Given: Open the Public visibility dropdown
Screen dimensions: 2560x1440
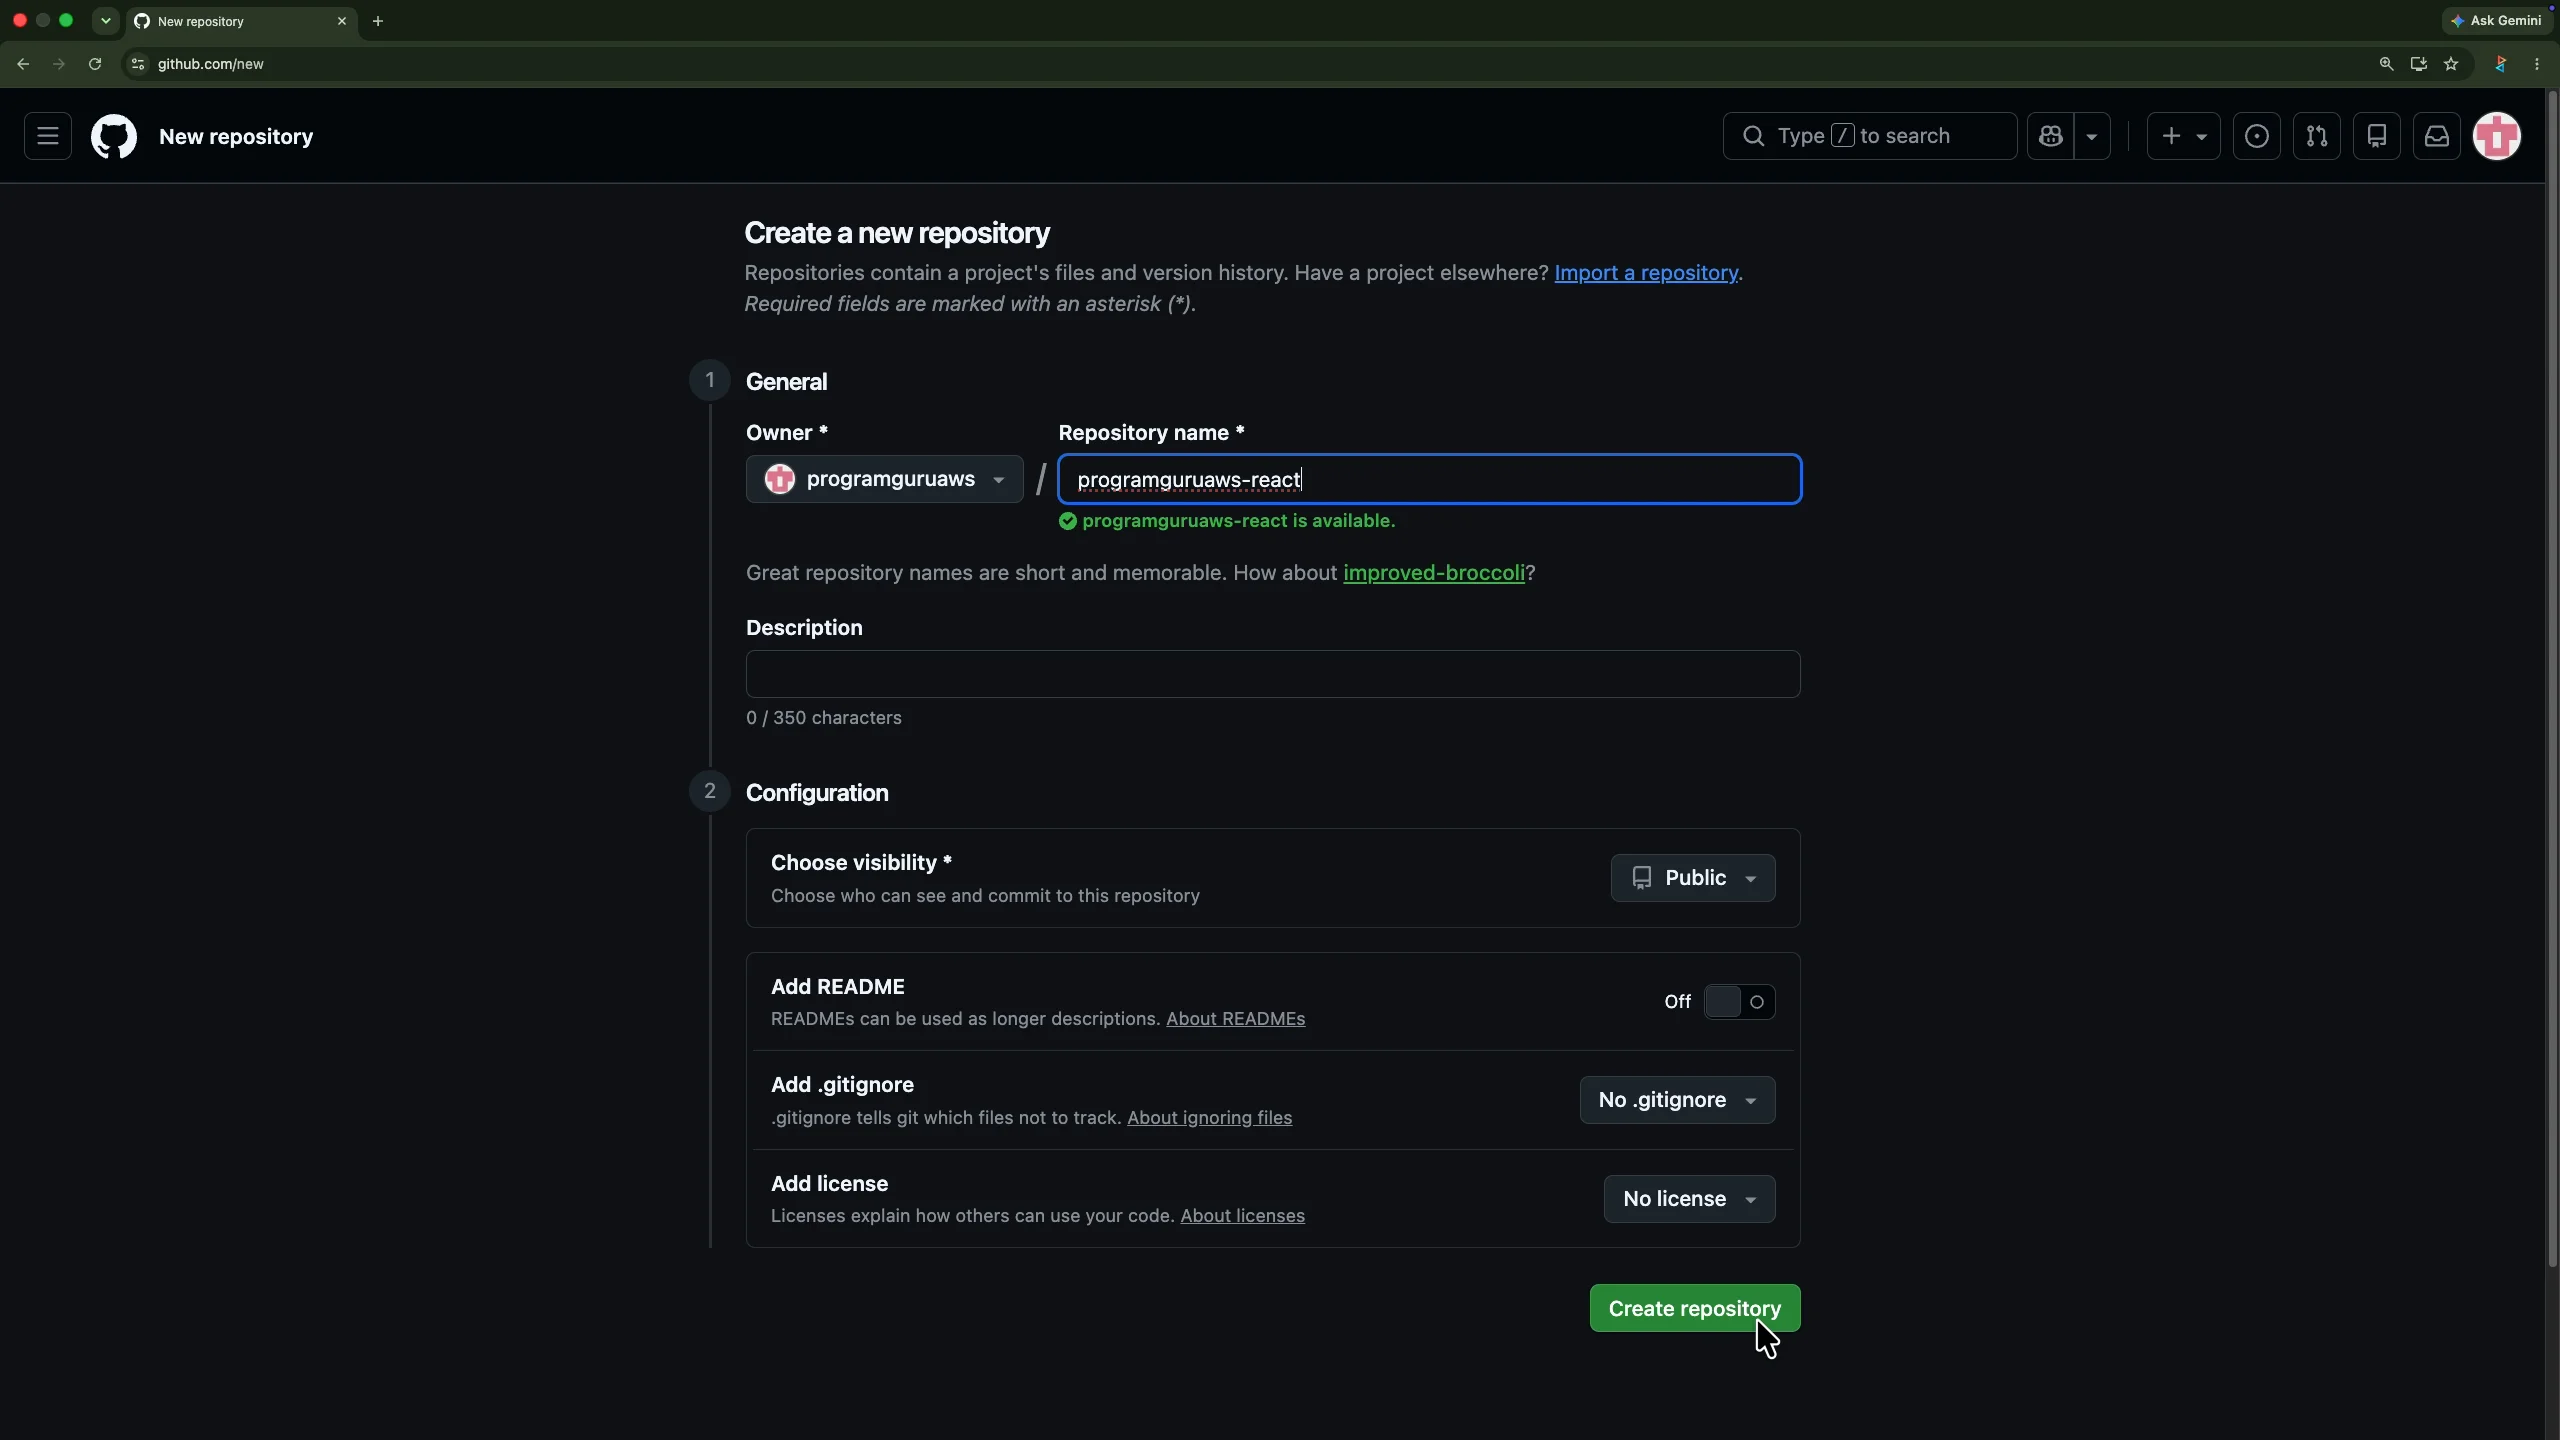Looking at the screenshot, I should click(x=1693, y=878).
